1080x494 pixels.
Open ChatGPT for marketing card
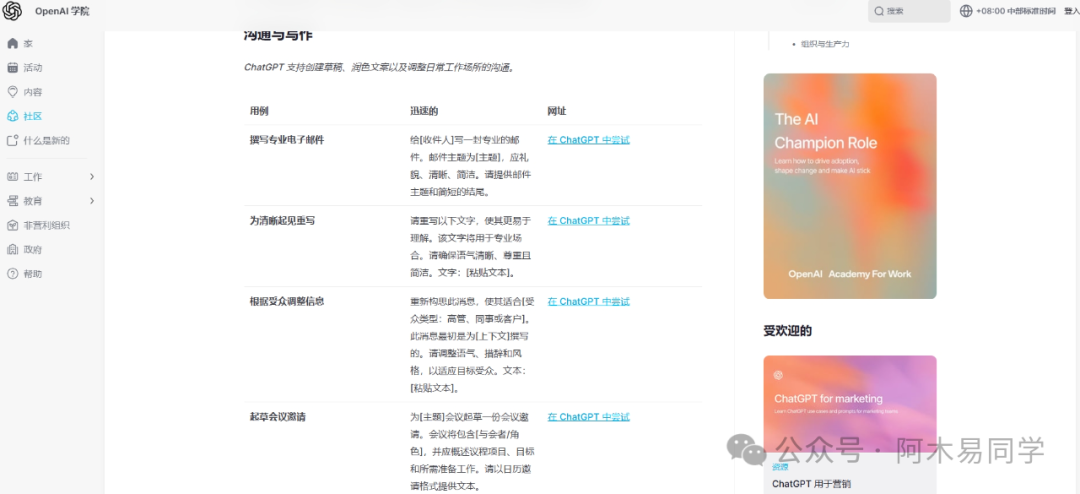[x=850, y=404]
